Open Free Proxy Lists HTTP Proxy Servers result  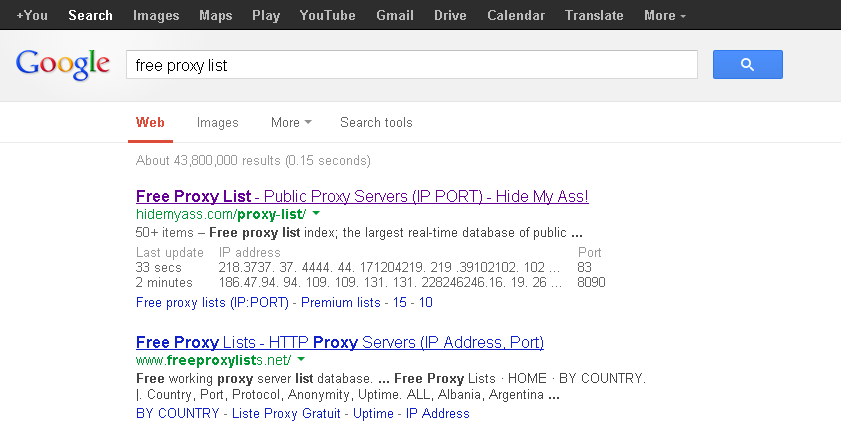pyautogui.click(x=340, y=342)
